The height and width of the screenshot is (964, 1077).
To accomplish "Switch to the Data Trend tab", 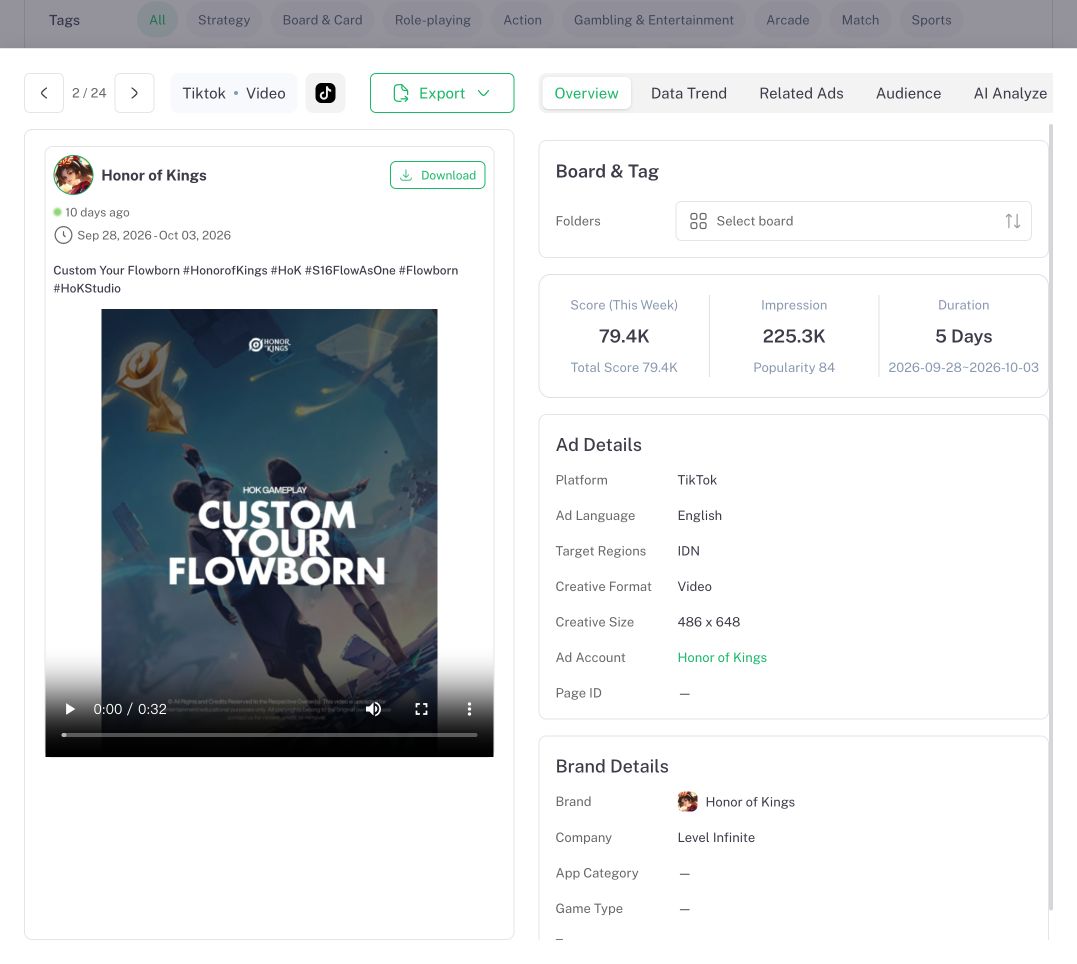I will [688, 93].
